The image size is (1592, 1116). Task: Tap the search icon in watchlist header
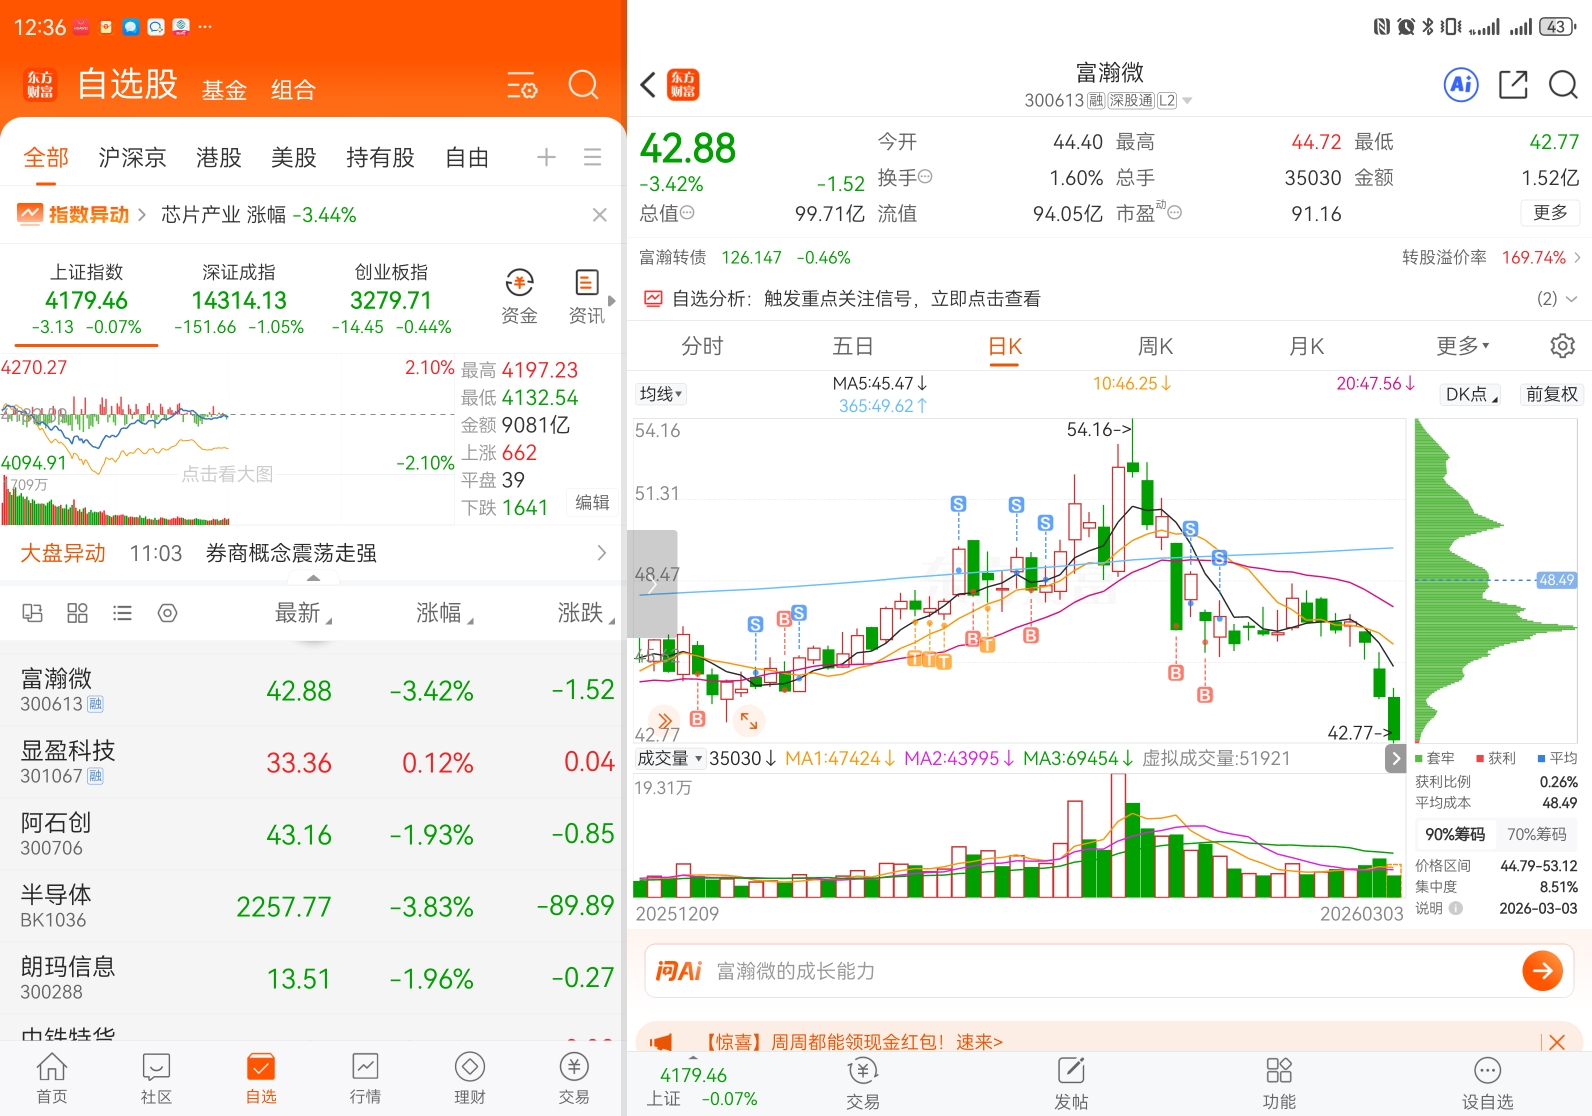(x=584, y=86)
